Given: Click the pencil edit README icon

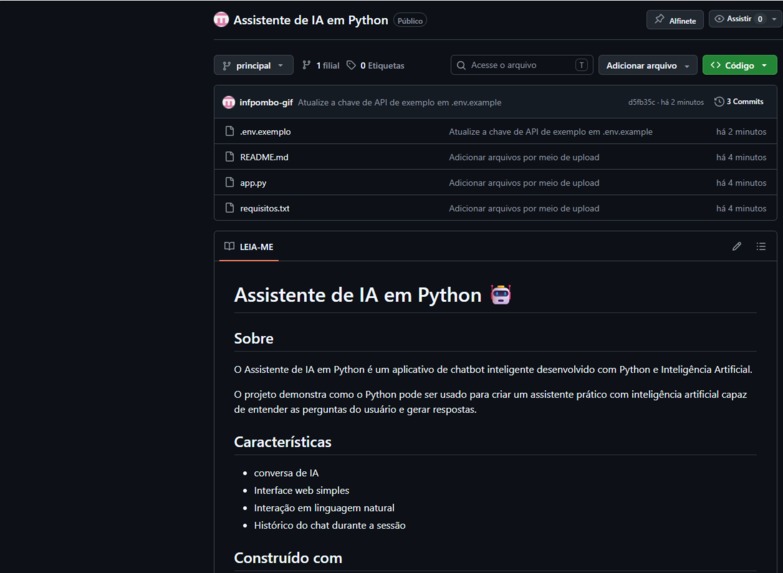Looking at the screenshot, I should pyautogui.click(x=737, y=246).
